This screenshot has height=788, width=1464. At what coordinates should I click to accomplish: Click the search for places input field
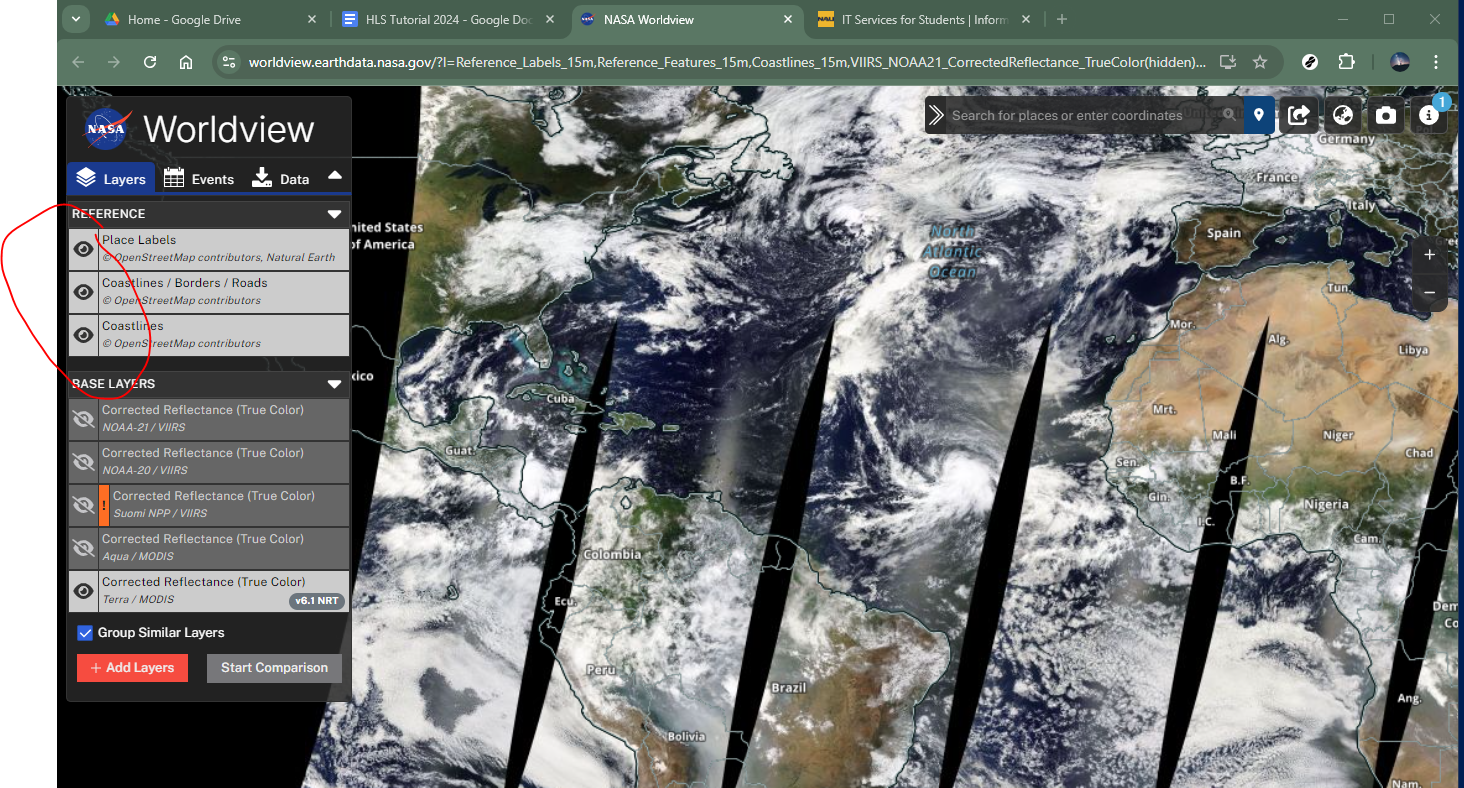pyautogui.click(x=1080, y=115)
